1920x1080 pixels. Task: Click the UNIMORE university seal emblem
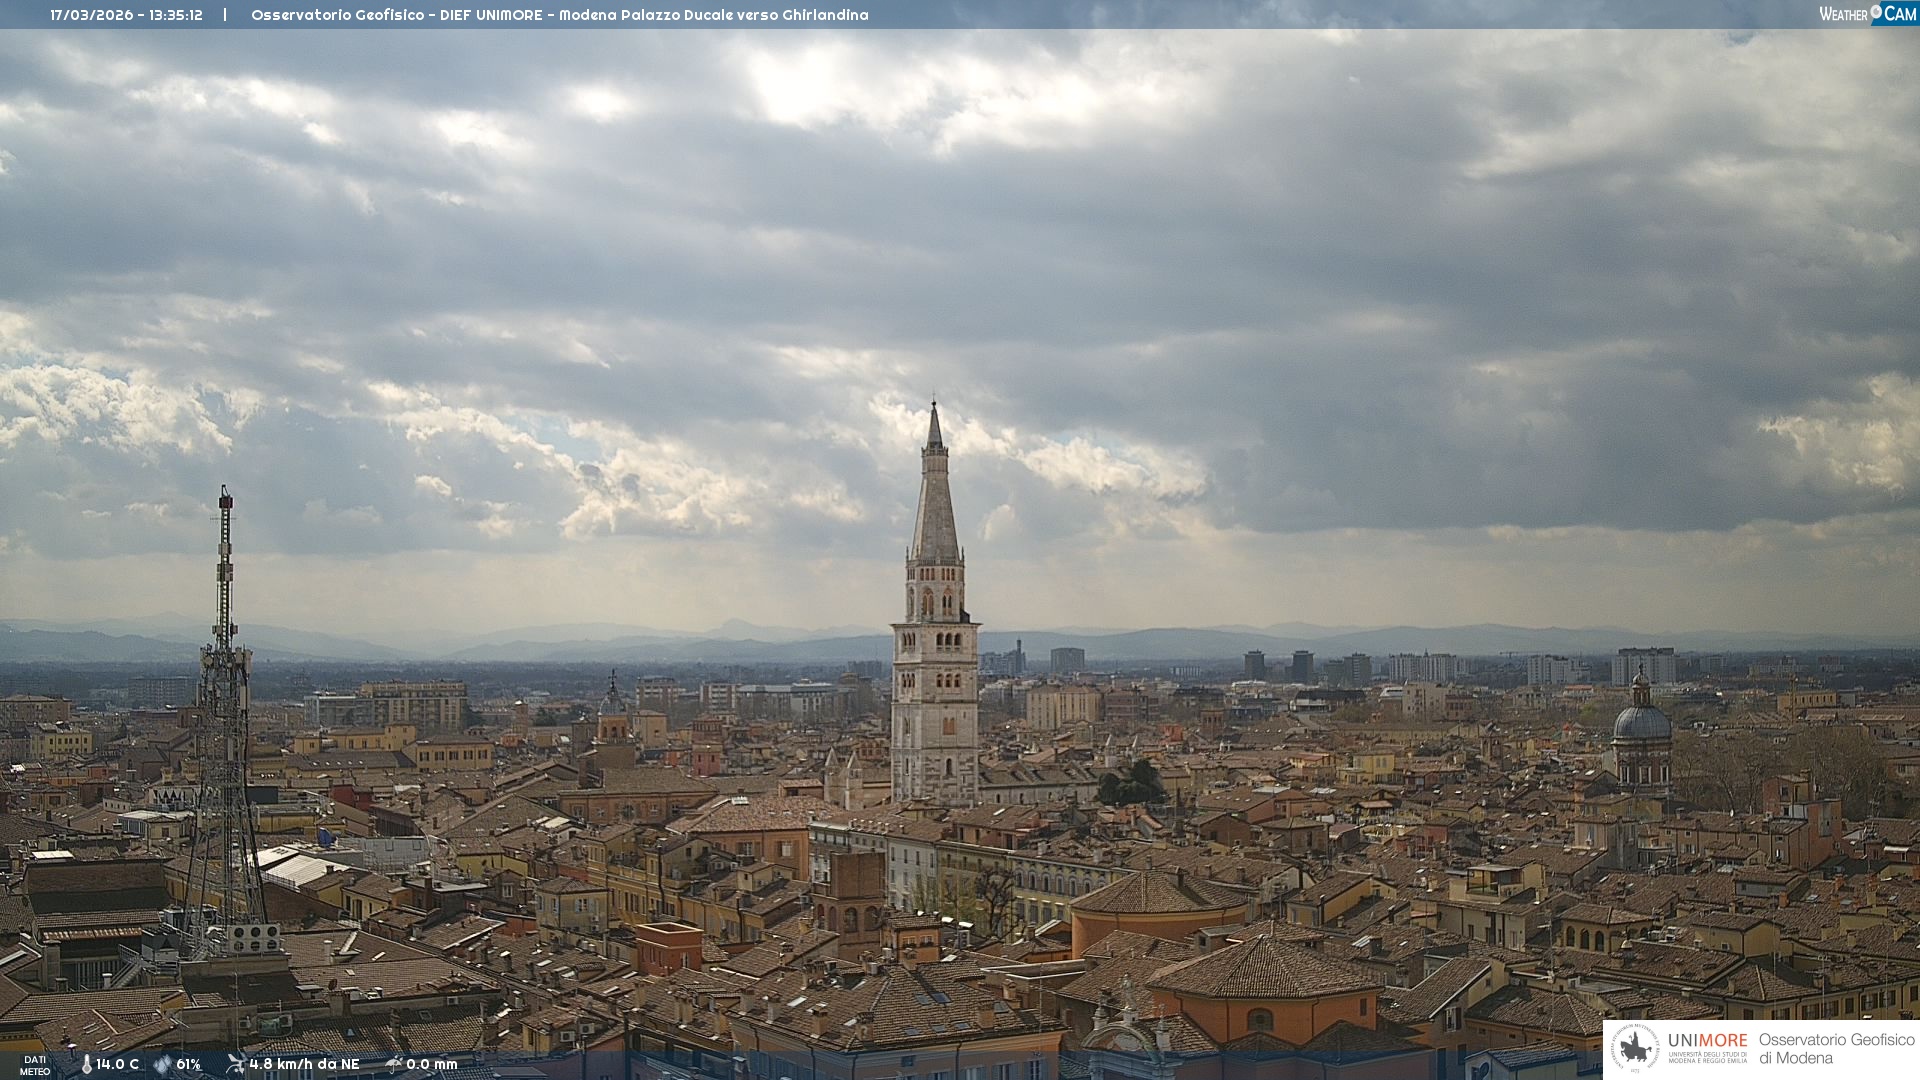[x=1636, y=1049]
